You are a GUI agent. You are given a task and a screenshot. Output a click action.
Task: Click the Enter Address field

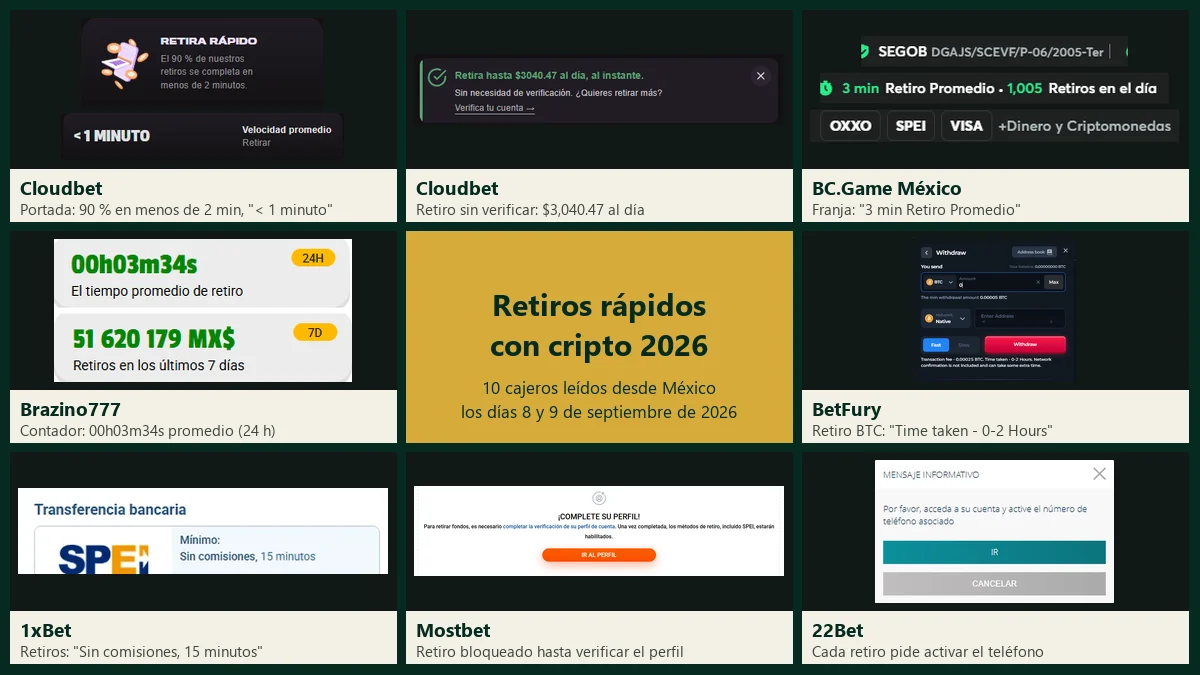point(1020,318)
